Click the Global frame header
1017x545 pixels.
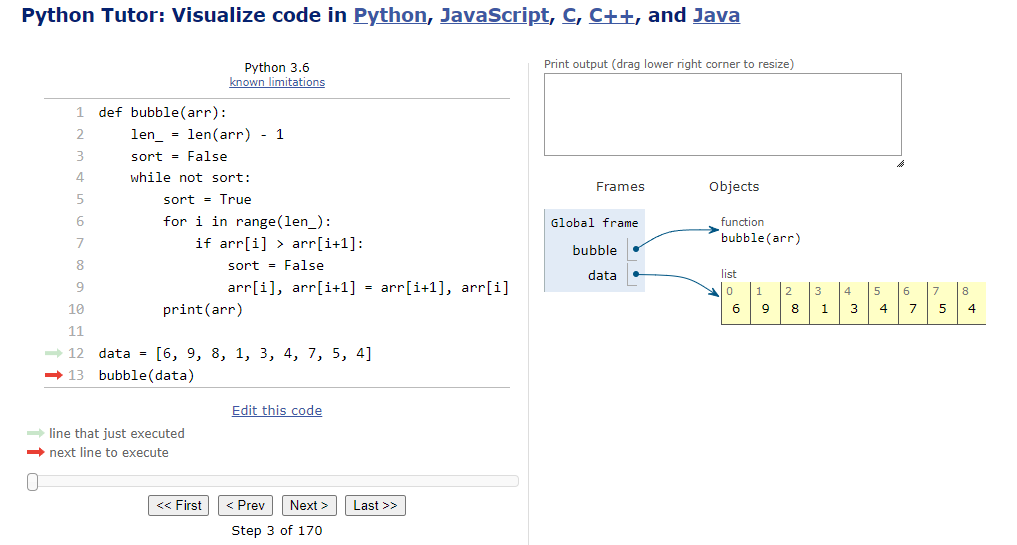(594, 223)
